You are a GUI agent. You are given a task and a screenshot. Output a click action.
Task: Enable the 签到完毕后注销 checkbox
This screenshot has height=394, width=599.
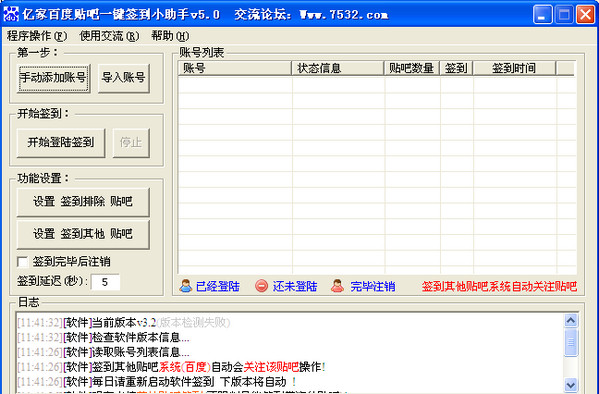pyautogui.click(x=23, y=262)
